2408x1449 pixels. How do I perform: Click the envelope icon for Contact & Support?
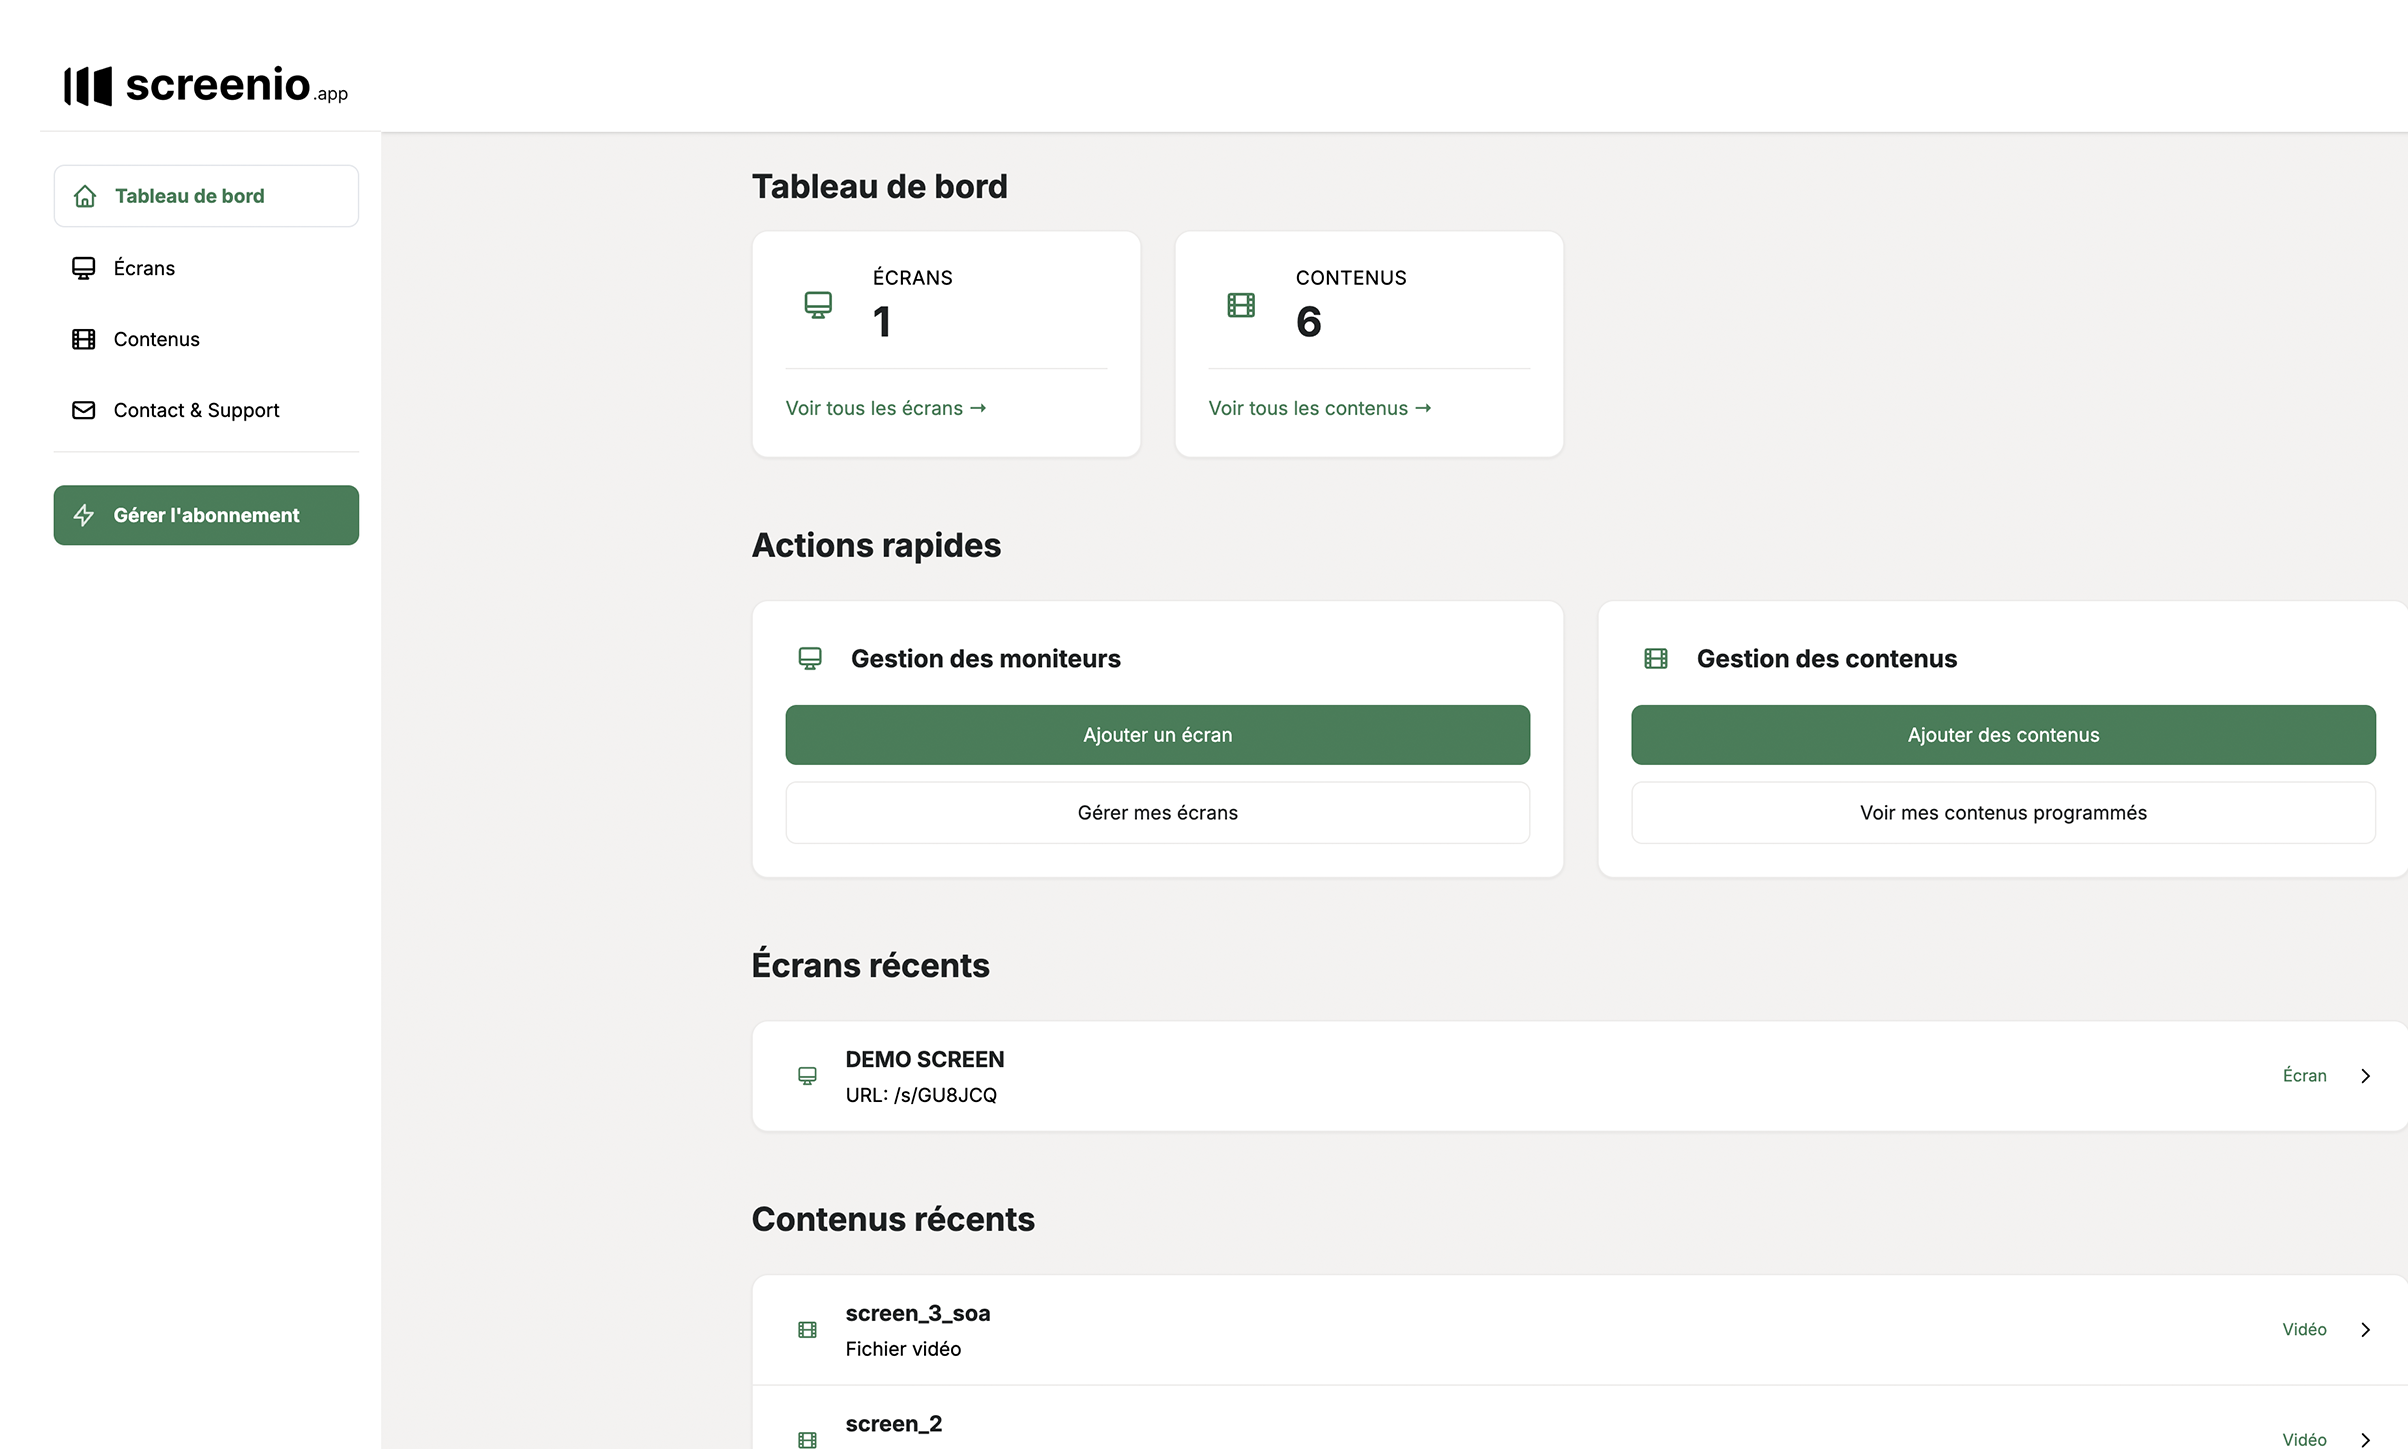[x=84, y=410]
